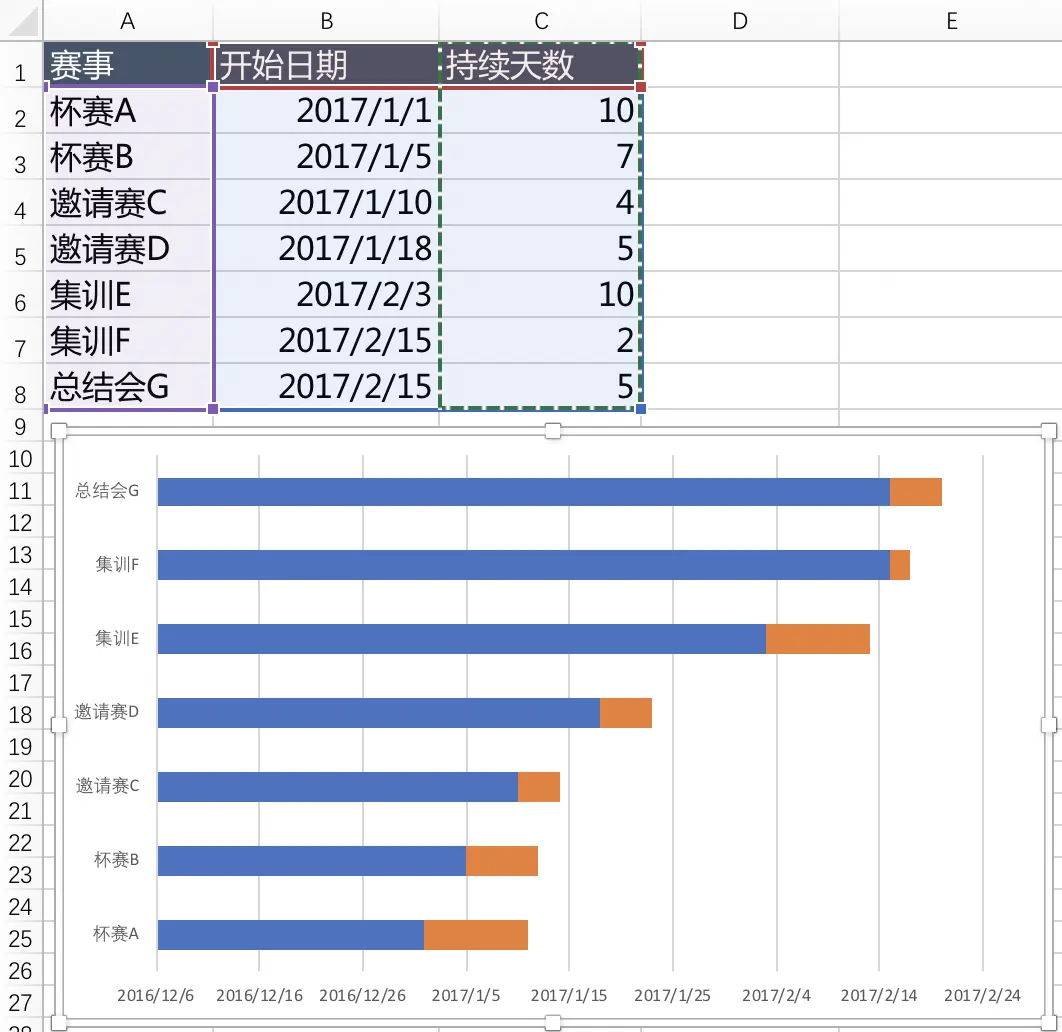The height and width of the screenshot is (1032, 1062).
Task: Select cell 集训E
Action: (128, 295)
